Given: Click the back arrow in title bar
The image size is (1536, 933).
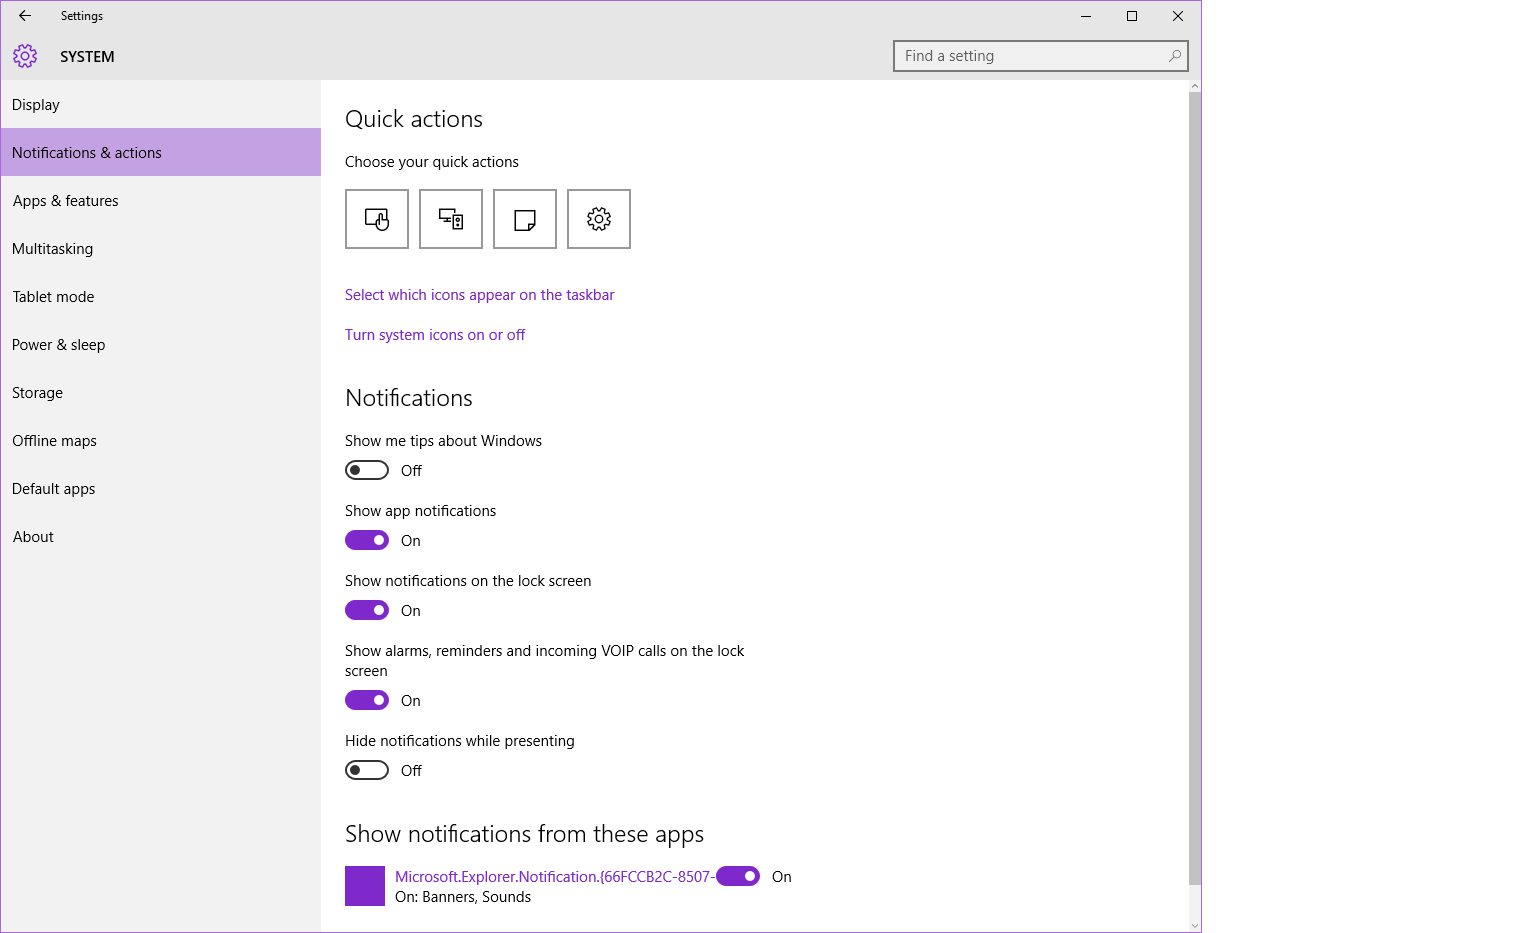Looking at the screenshot, I should point(25,16).
